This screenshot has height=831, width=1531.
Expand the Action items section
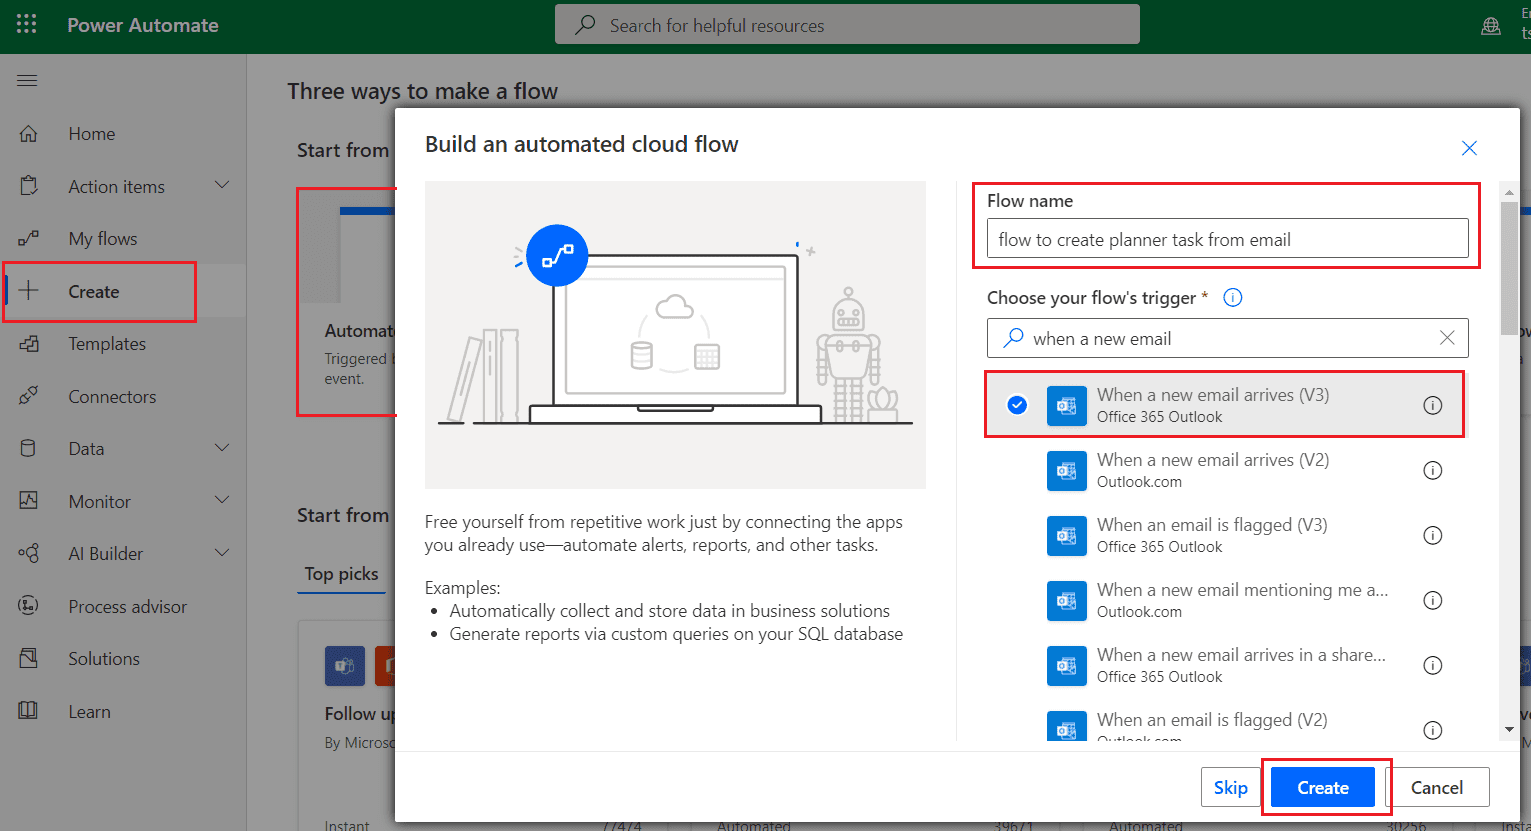222,186
